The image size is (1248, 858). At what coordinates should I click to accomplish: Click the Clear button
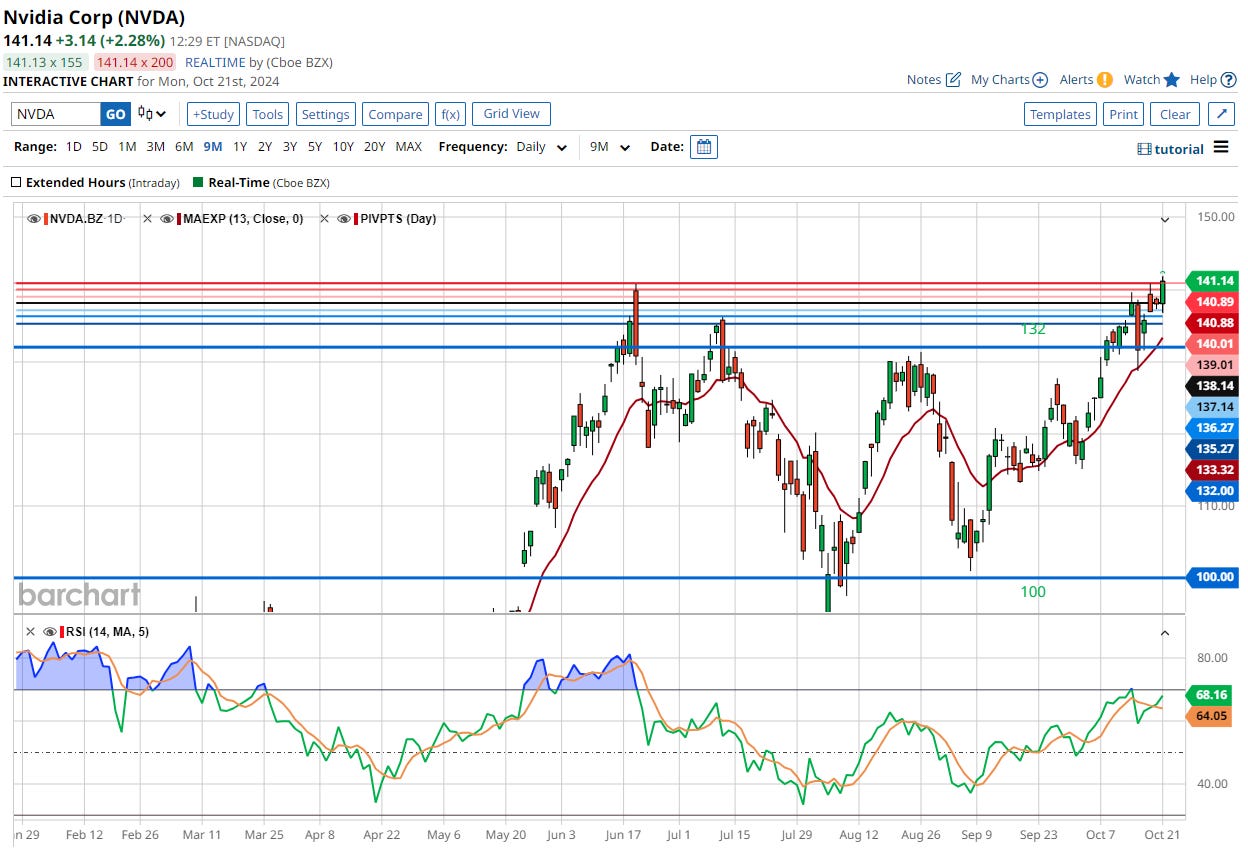(1175, 114)
